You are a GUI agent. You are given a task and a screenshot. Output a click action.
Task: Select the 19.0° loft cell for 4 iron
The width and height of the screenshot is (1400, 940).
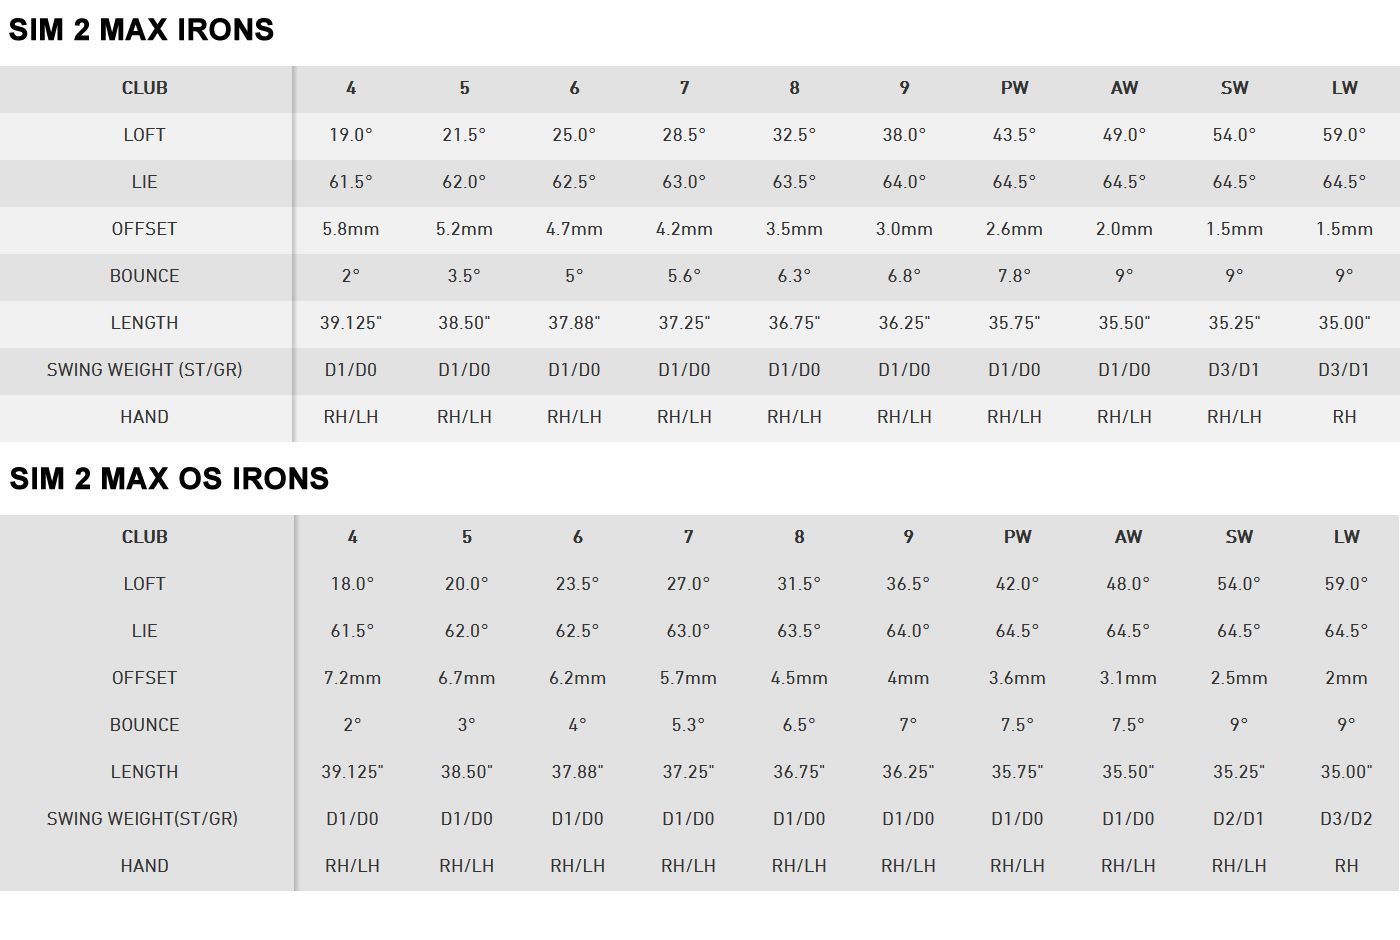351,135
